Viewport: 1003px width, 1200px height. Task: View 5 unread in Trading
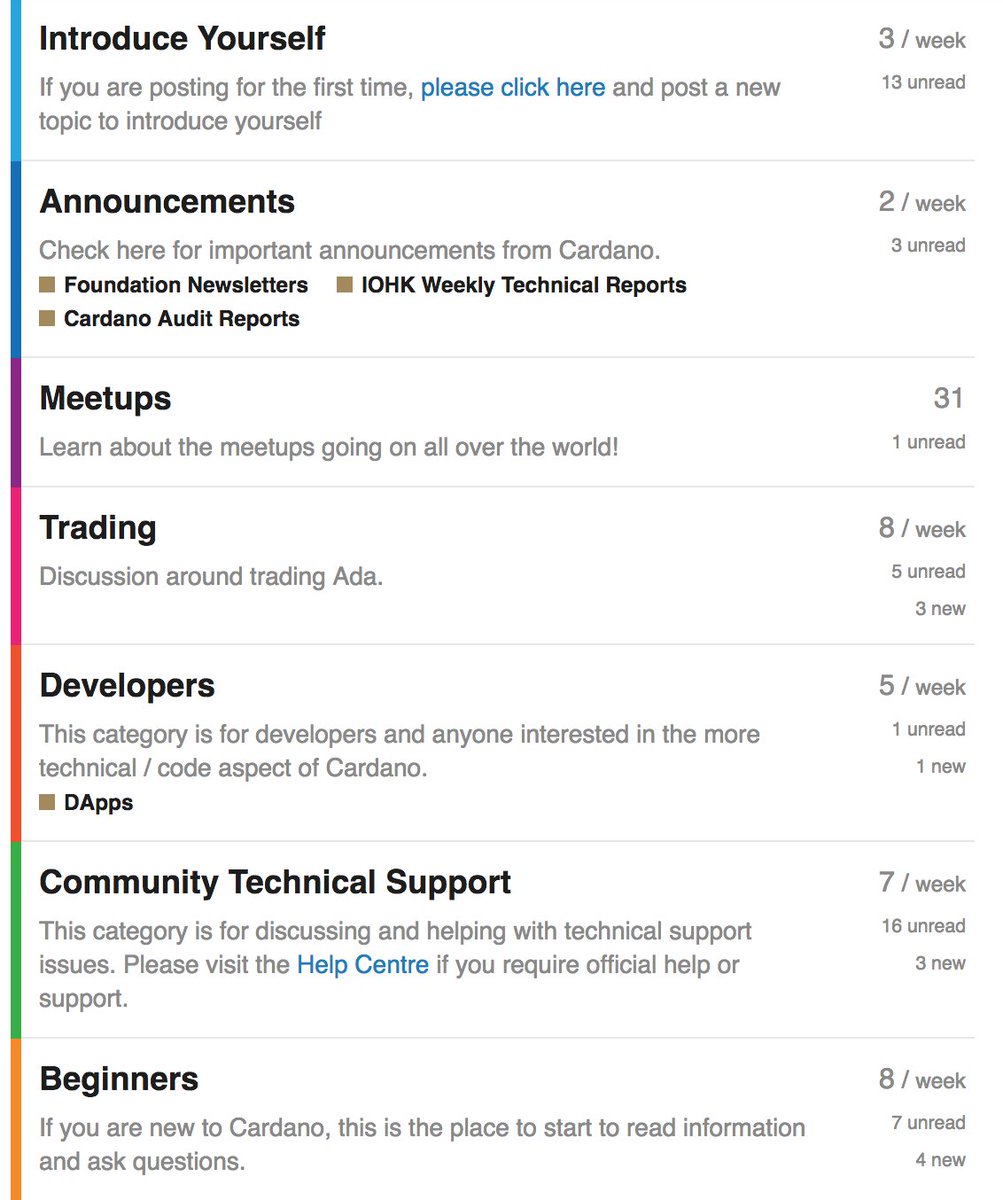(x=928, y=571)
